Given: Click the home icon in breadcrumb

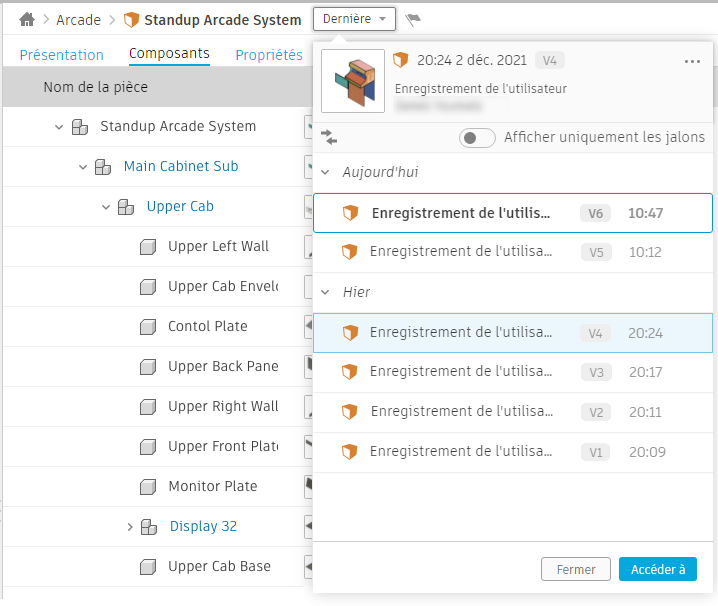Looking at the screenshot, I should point(27,19).
